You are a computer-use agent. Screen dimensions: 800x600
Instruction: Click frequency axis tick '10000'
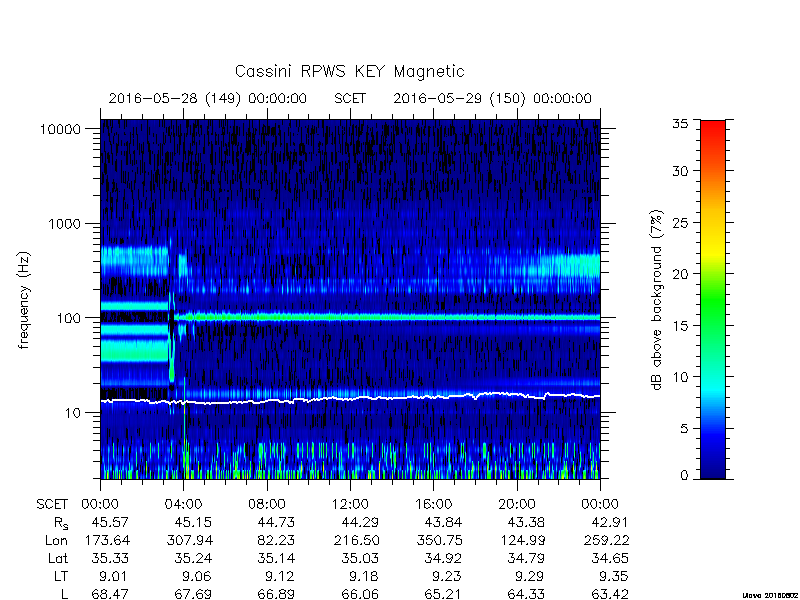point(60,130)
